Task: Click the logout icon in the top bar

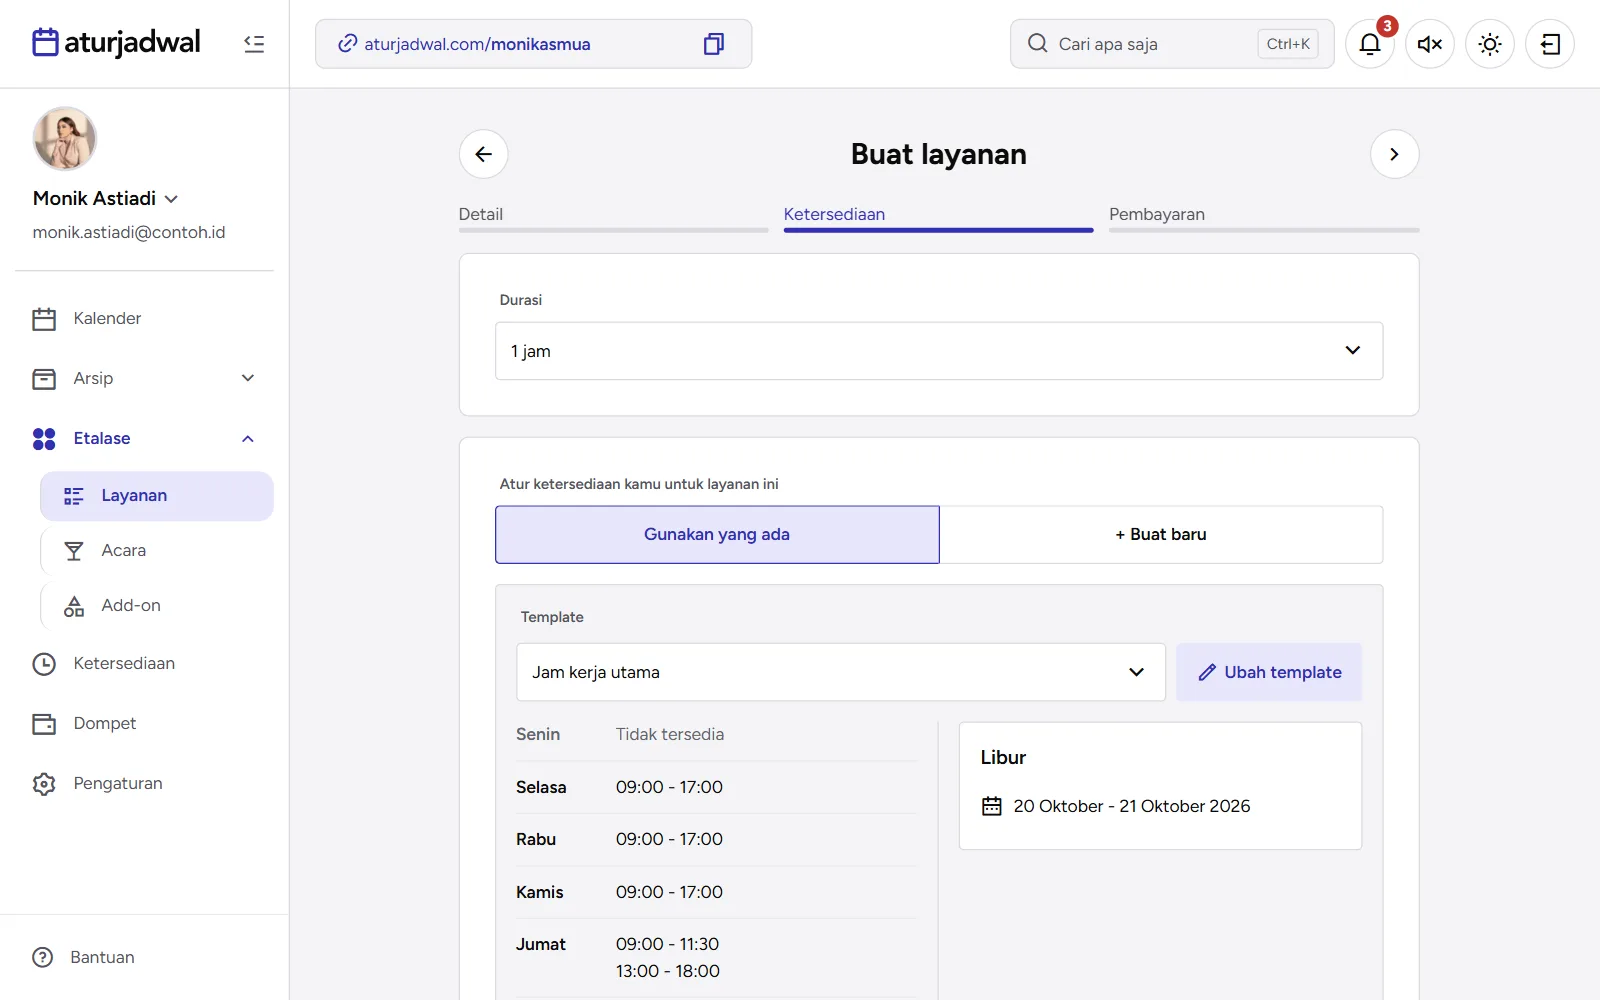Action: pyautogui.click(x=1550, y=44)
